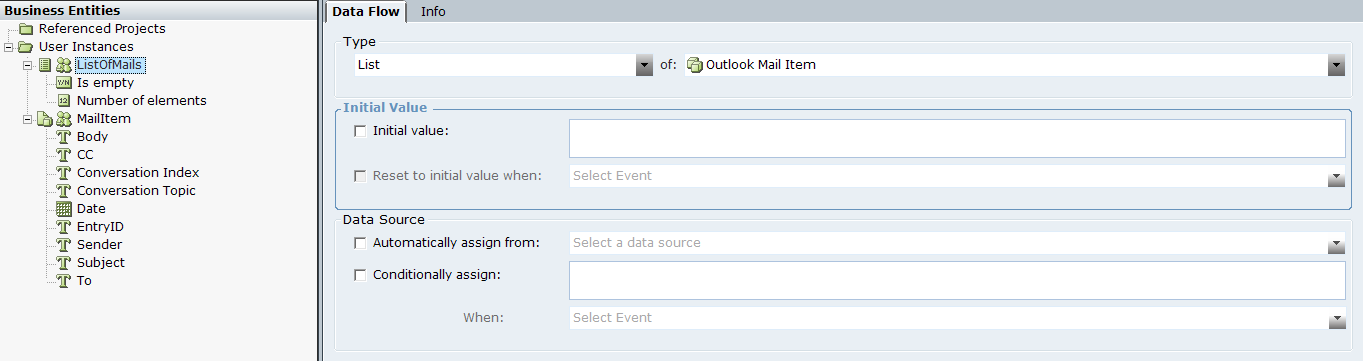
Task: Select the Conversation Topic field
Action: pyautogui.click(x=136, y=191)
